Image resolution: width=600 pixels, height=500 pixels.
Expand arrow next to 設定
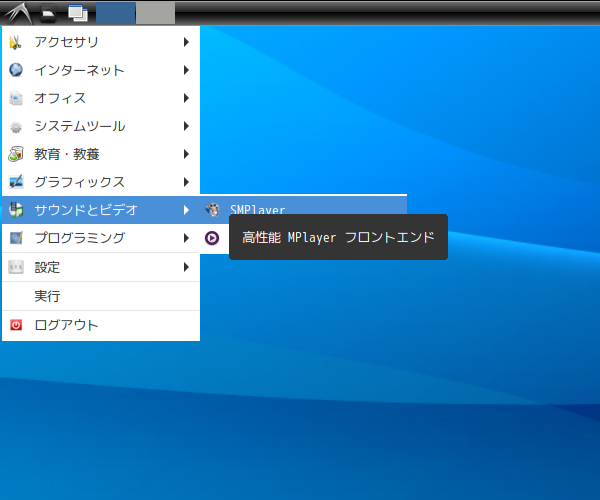tap(186, 267)
